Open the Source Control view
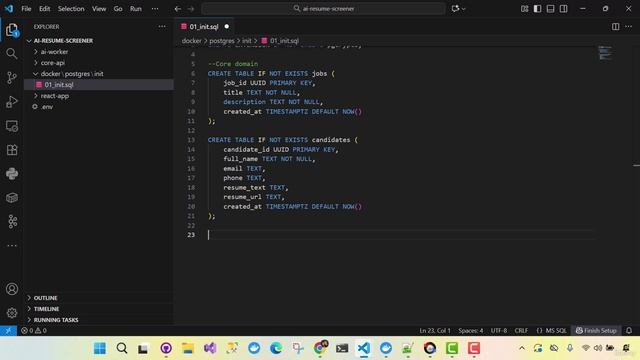Image resolution: width=640 pixels, height=360 pixels. [x=12, y=78]
